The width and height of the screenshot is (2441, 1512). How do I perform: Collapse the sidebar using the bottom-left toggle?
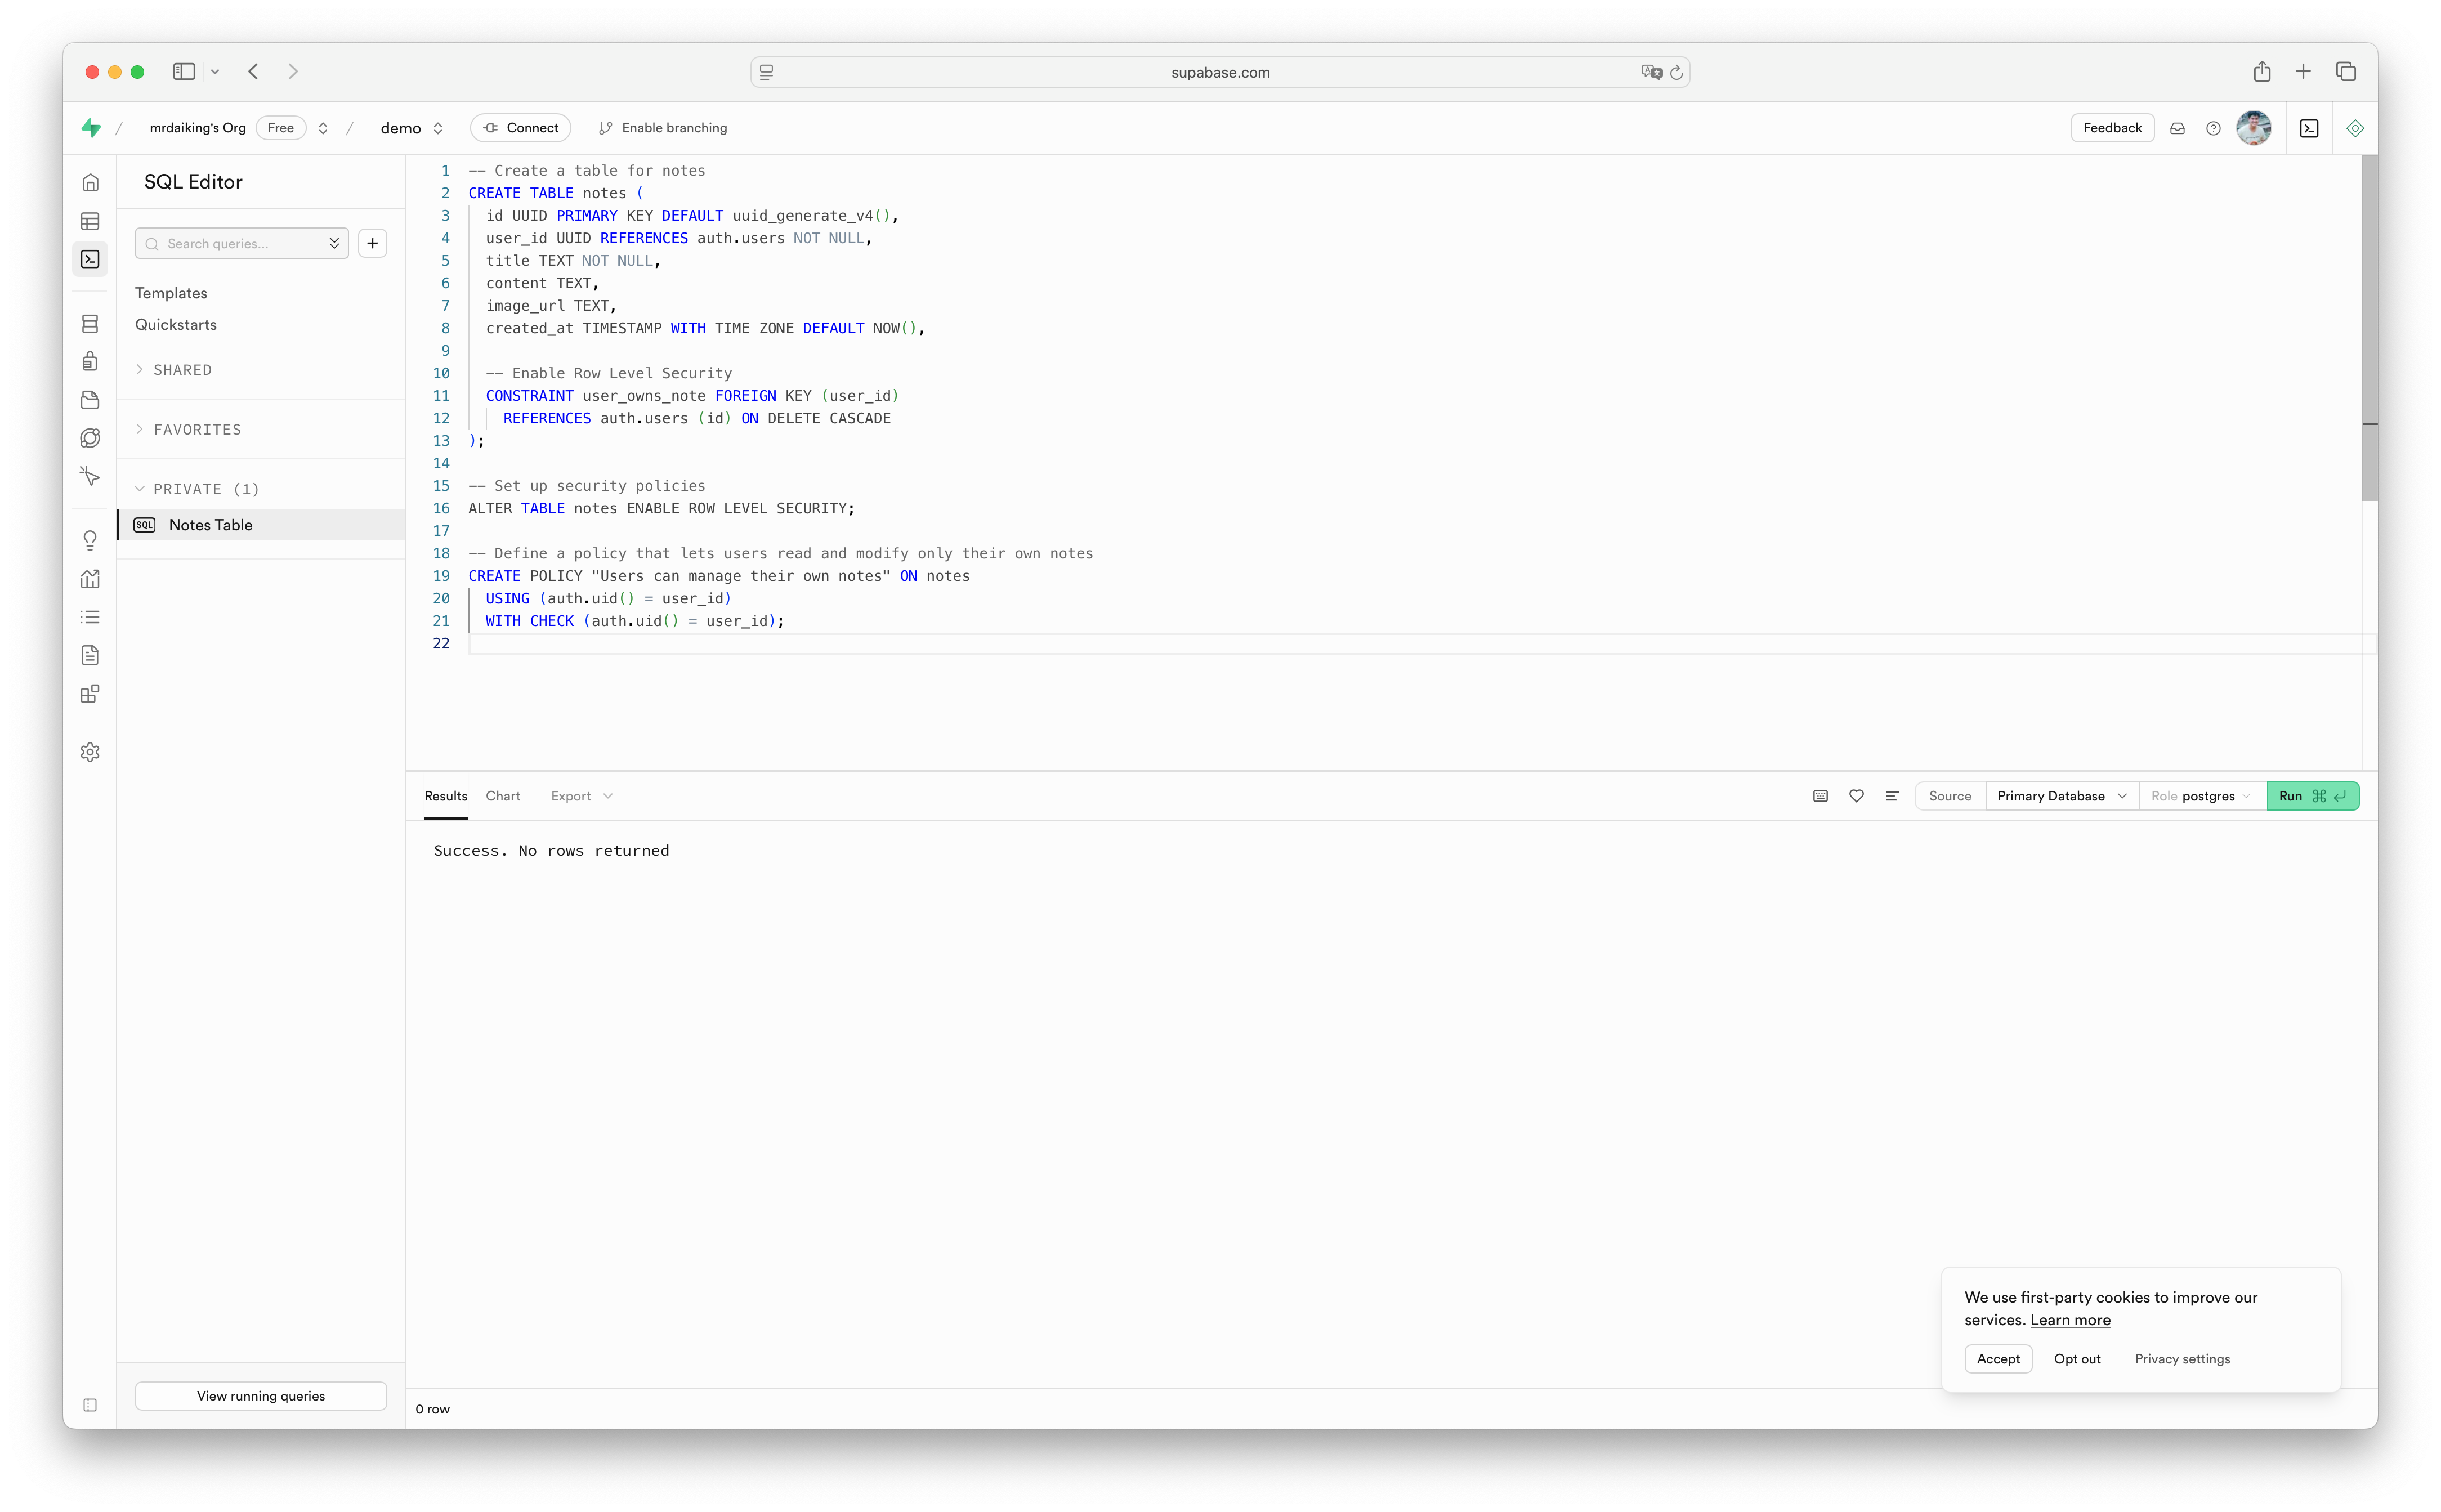90,1405
